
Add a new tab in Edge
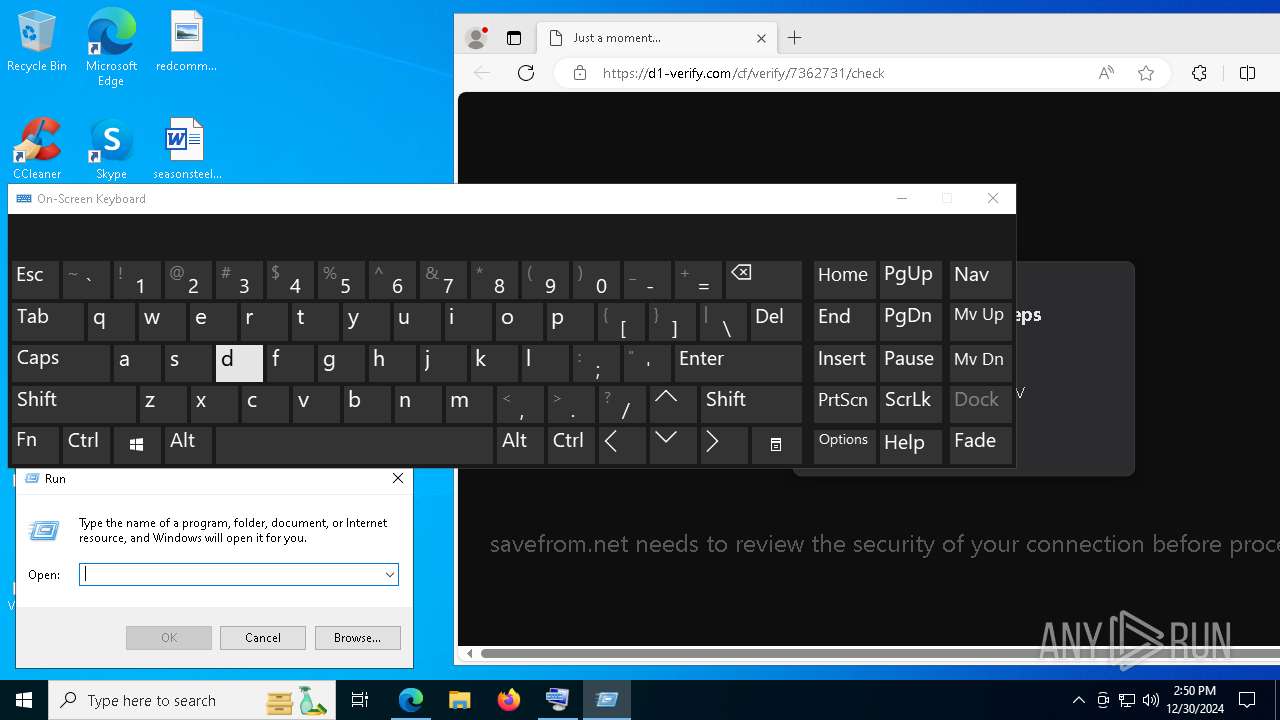pyautogui.click(x=795, y=38)
